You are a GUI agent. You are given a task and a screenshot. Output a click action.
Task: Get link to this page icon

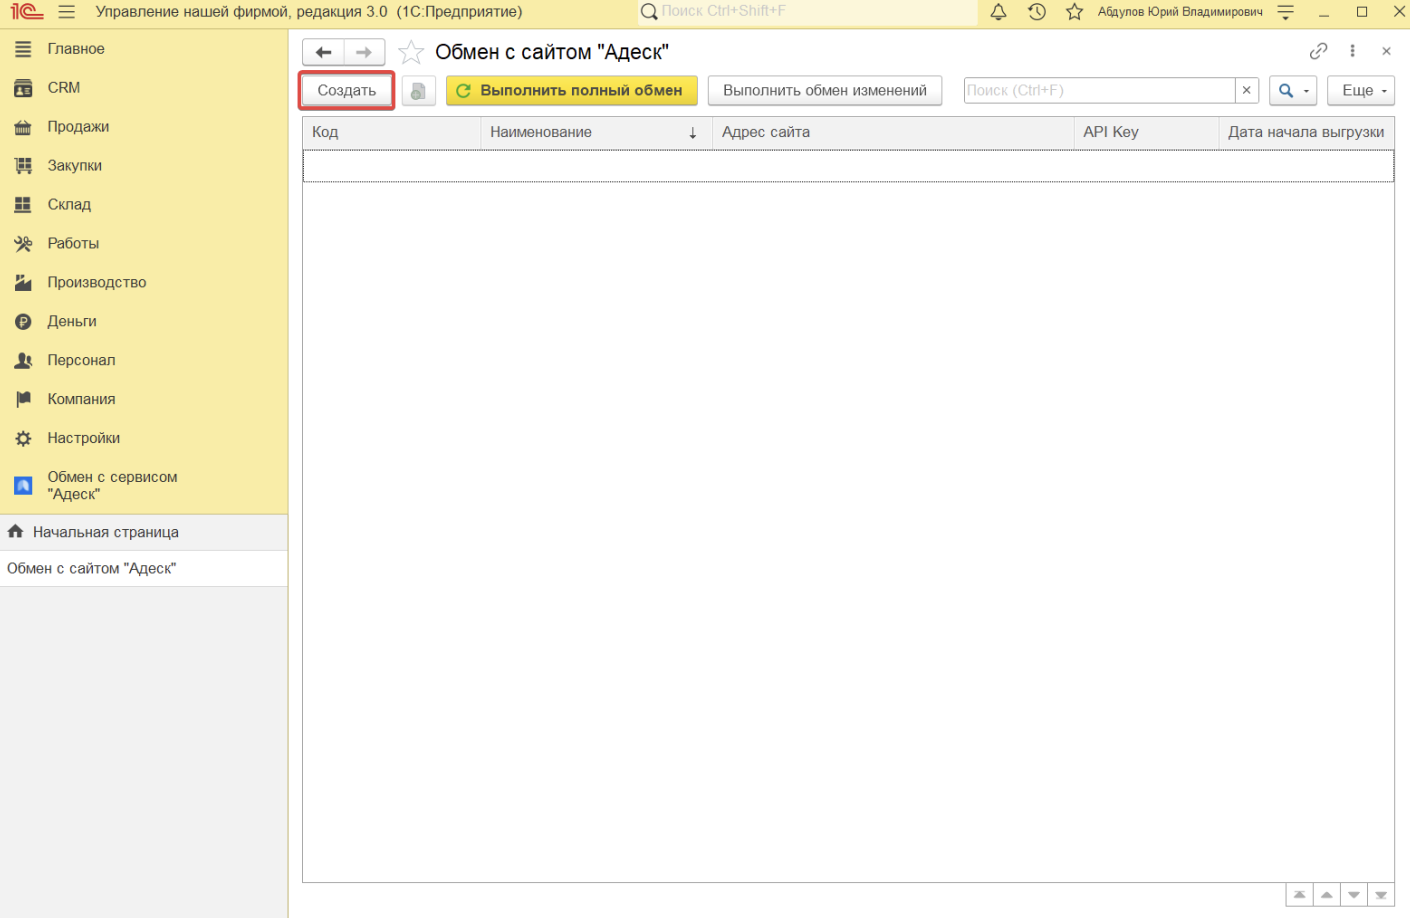pos(1318,51)
